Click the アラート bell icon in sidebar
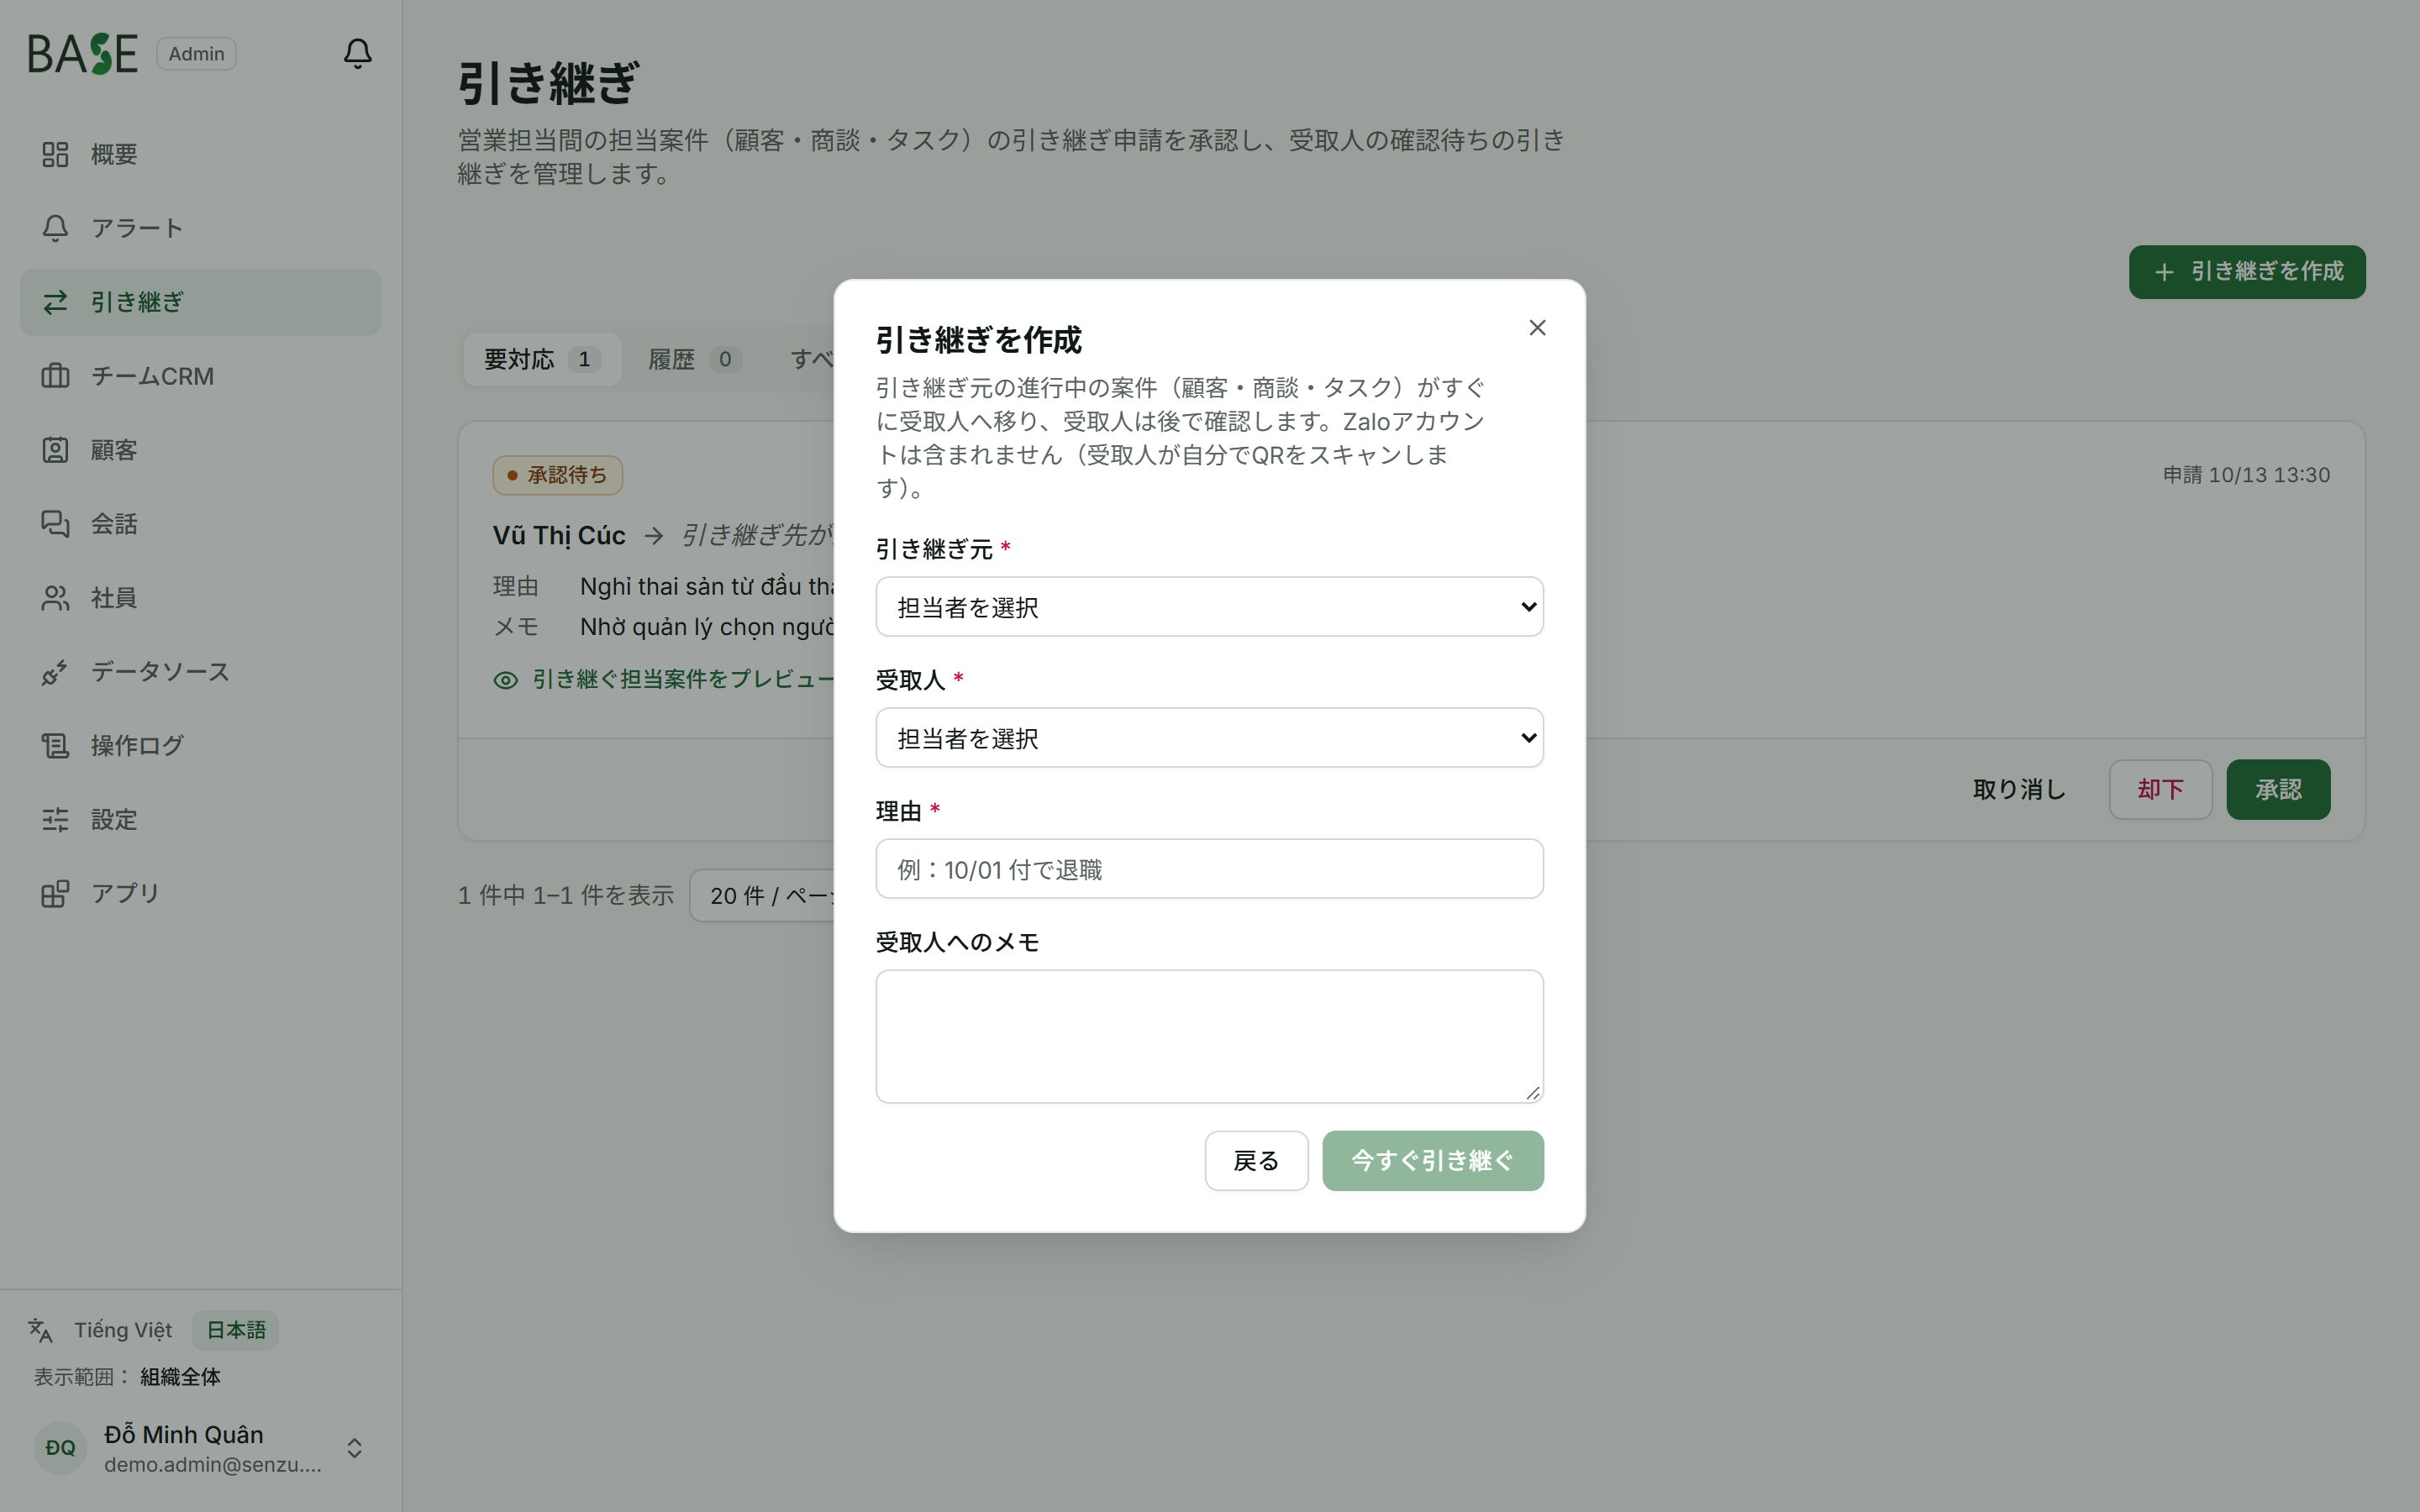Viewport: 2420px width, 1512px height. 55,228
